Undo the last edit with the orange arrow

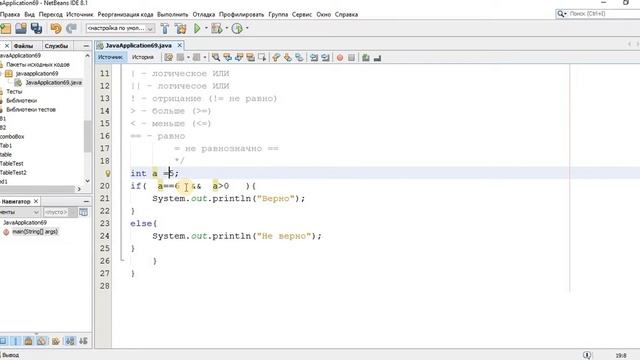56,29
